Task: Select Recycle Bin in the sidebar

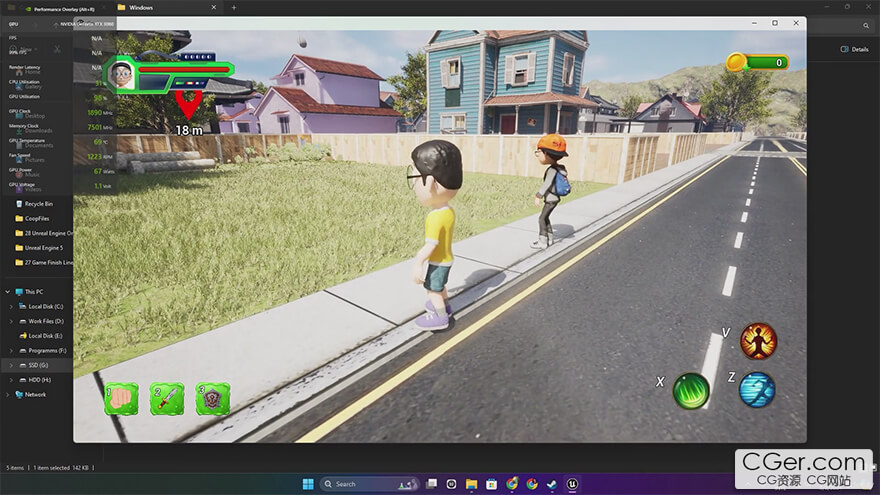Action: coord(34,204)
